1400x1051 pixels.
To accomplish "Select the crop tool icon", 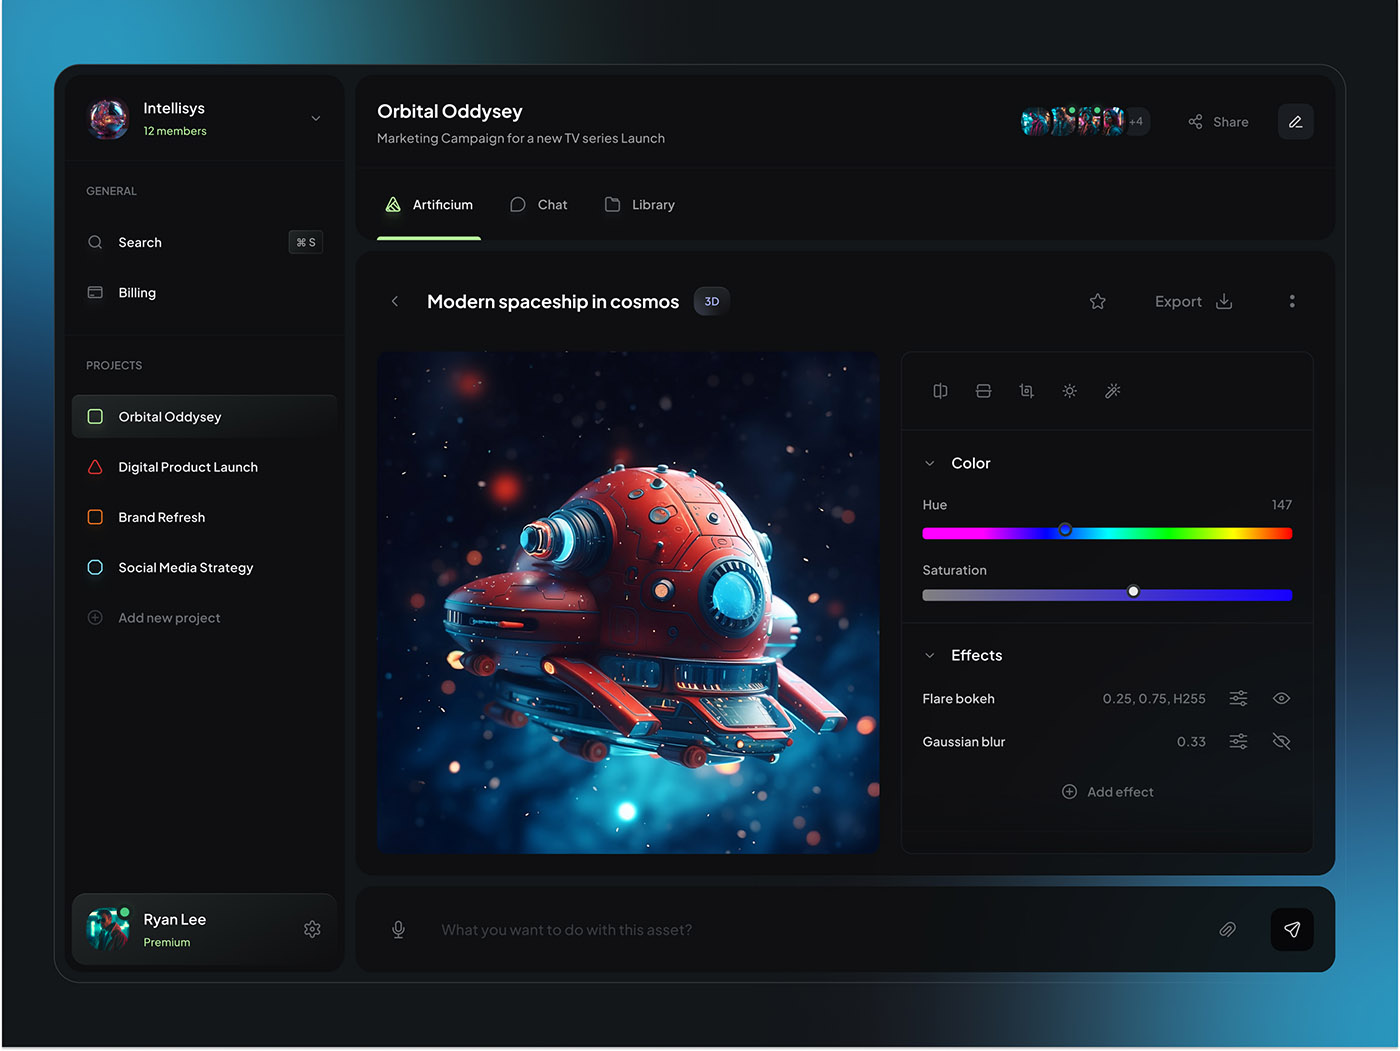I will point(1026,391).
